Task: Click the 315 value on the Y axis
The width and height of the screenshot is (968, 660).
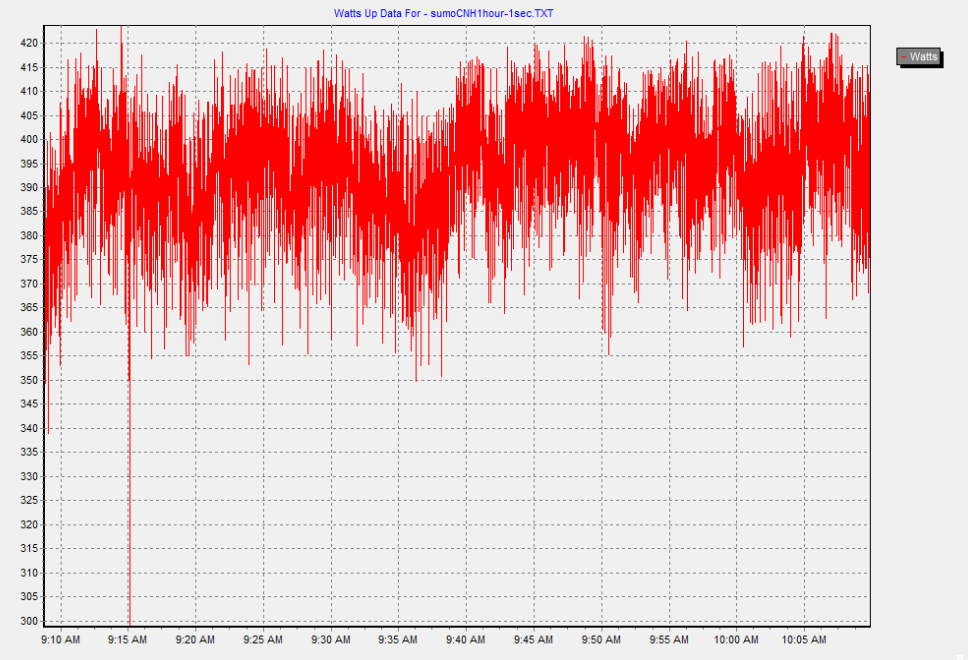Action: click(x=29, y=549)
